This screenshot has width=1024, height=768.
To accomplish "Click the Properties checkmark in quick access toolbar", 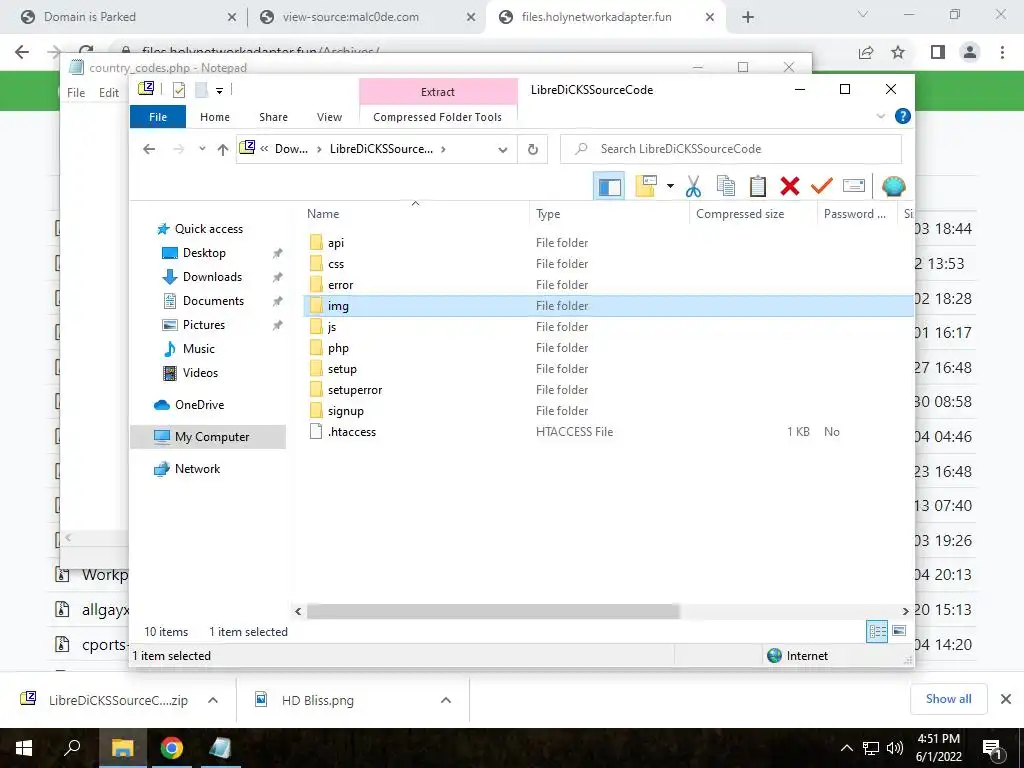I will [178, 90].
